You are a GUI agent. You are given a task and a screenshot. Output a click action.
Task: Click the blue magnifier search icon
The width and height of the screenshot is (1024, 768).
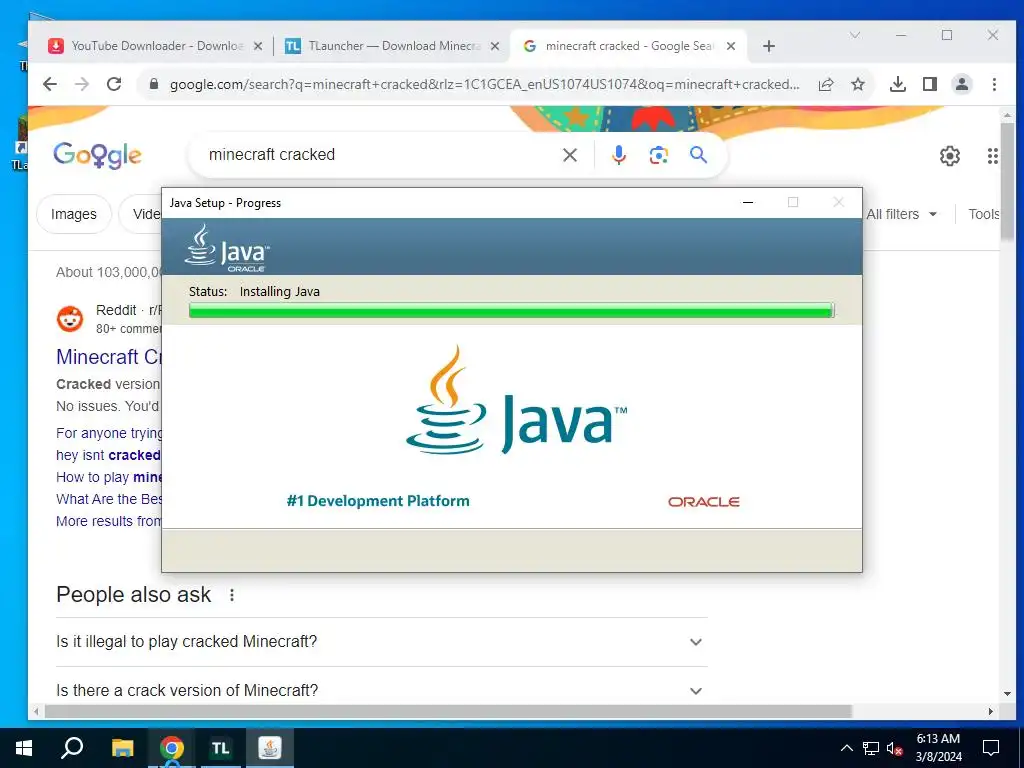698,155
